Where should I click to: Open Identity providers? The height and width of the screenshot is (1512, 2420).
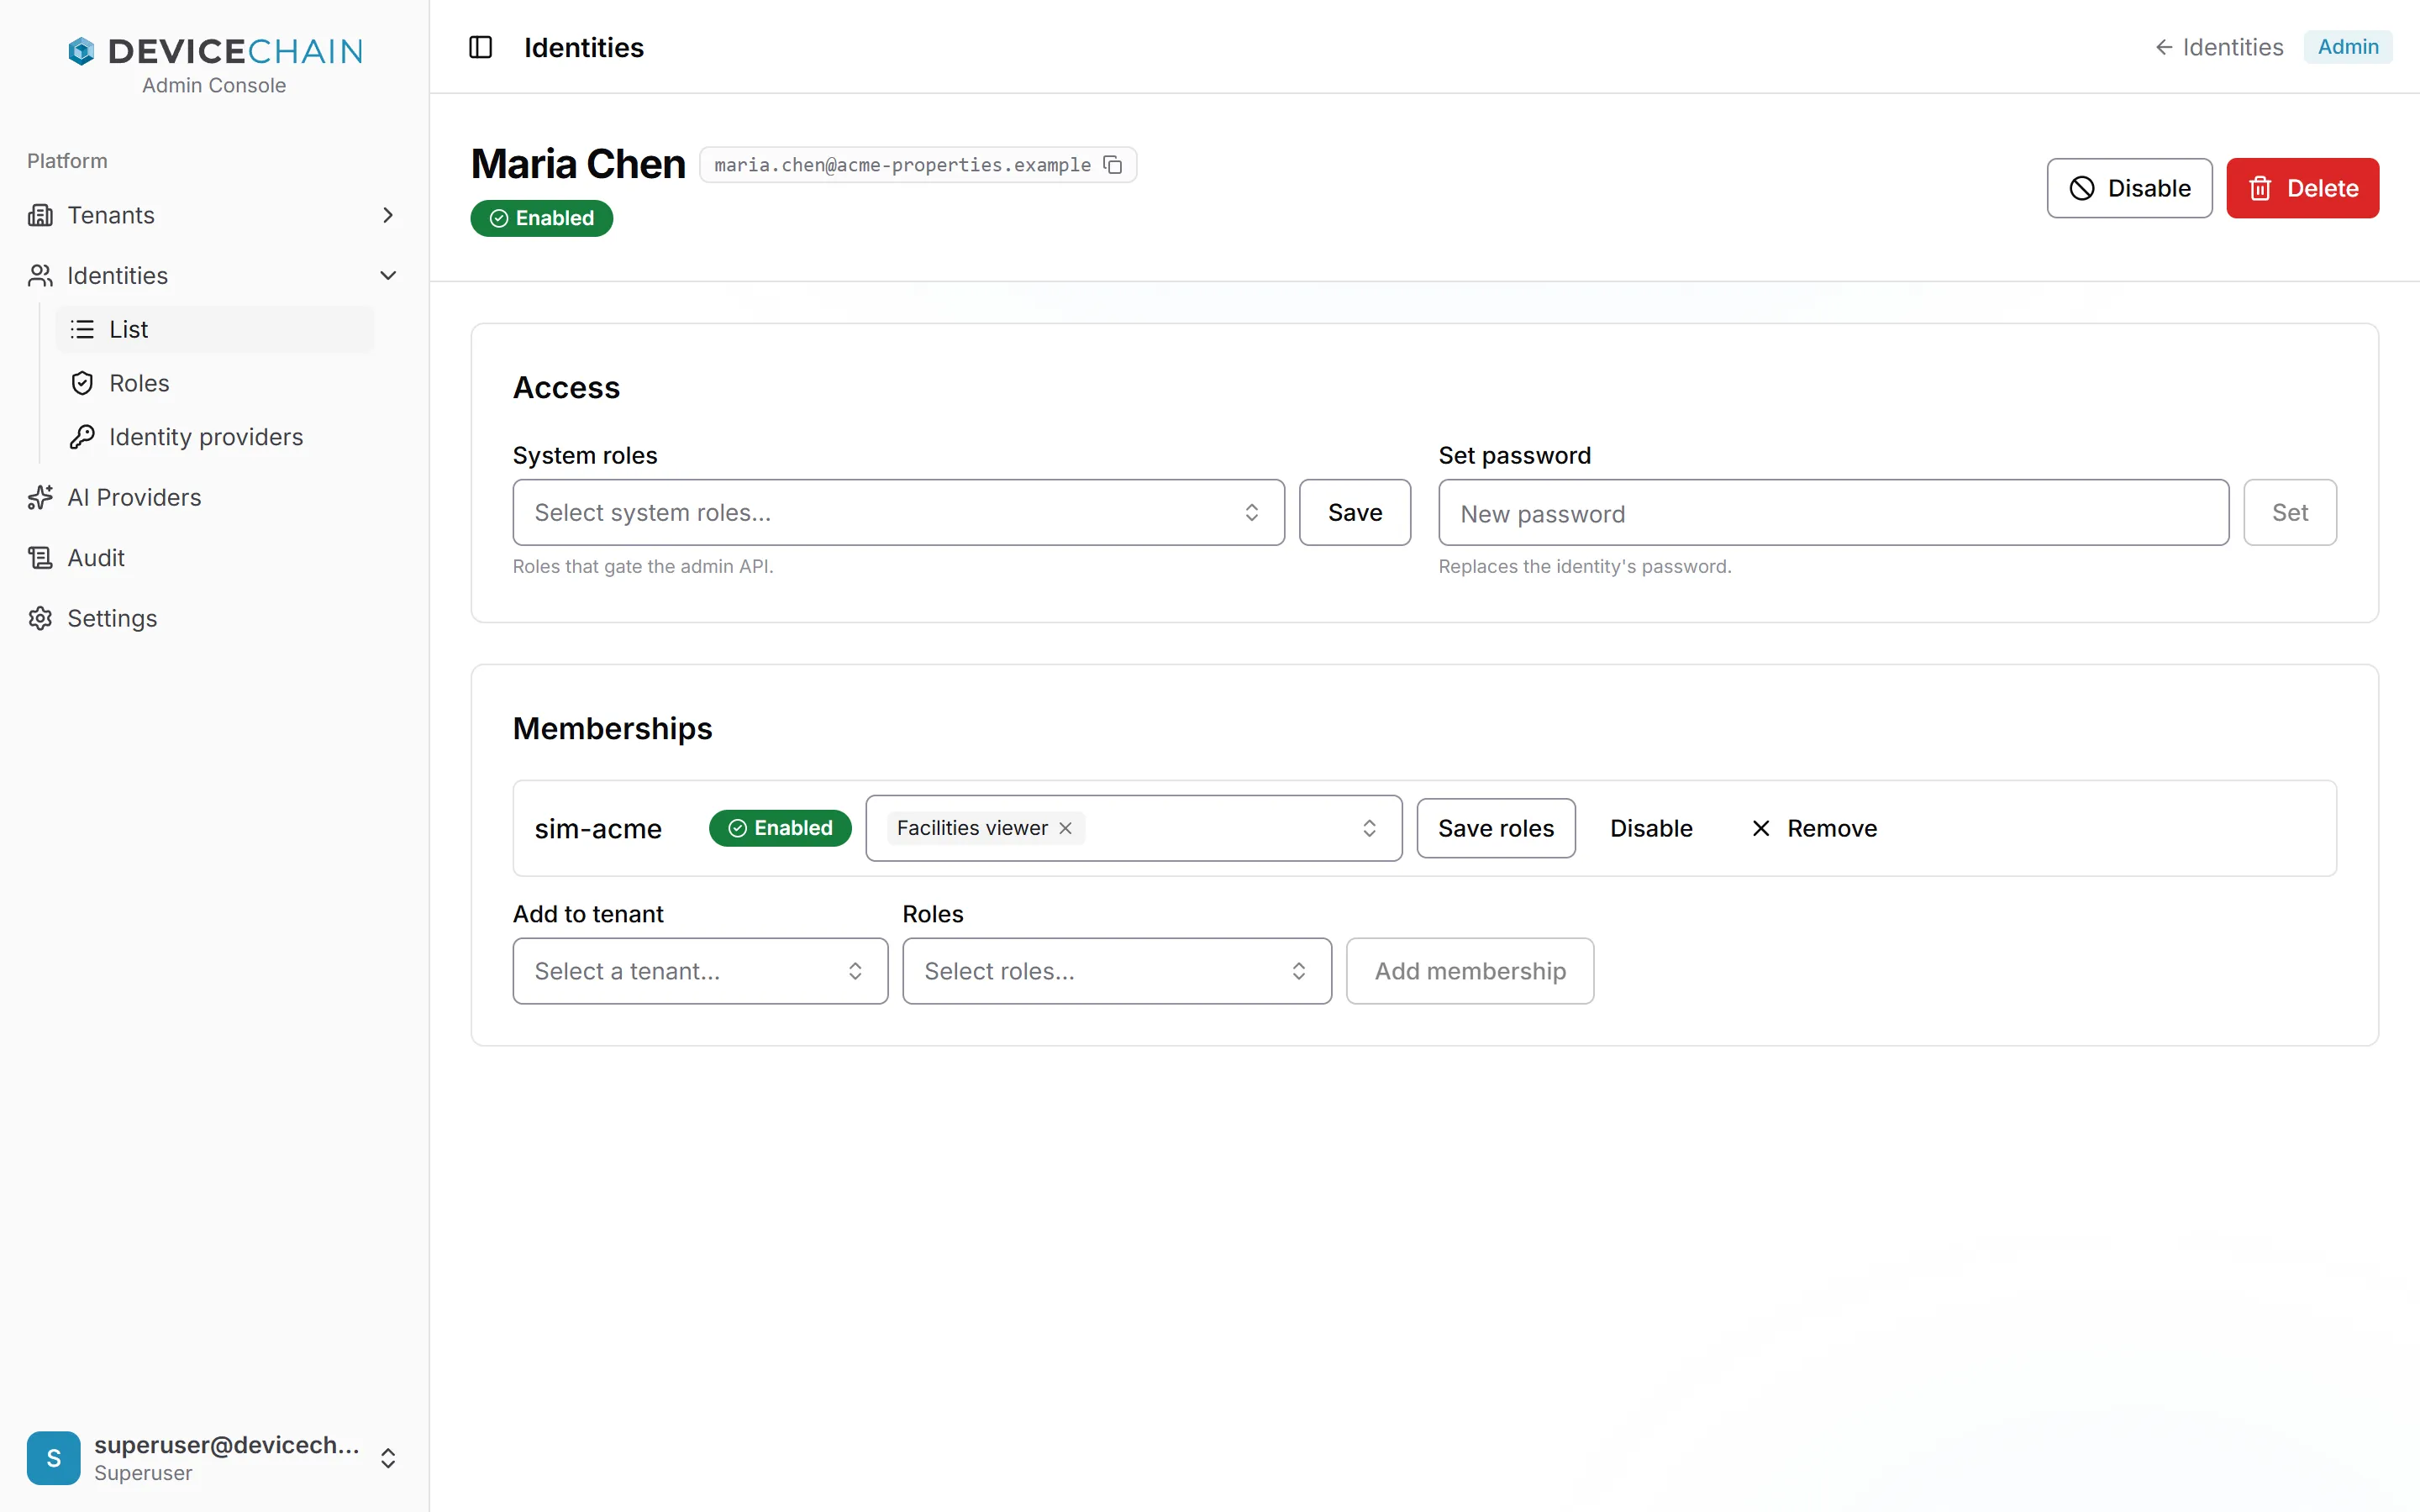[x=215, y=437]
